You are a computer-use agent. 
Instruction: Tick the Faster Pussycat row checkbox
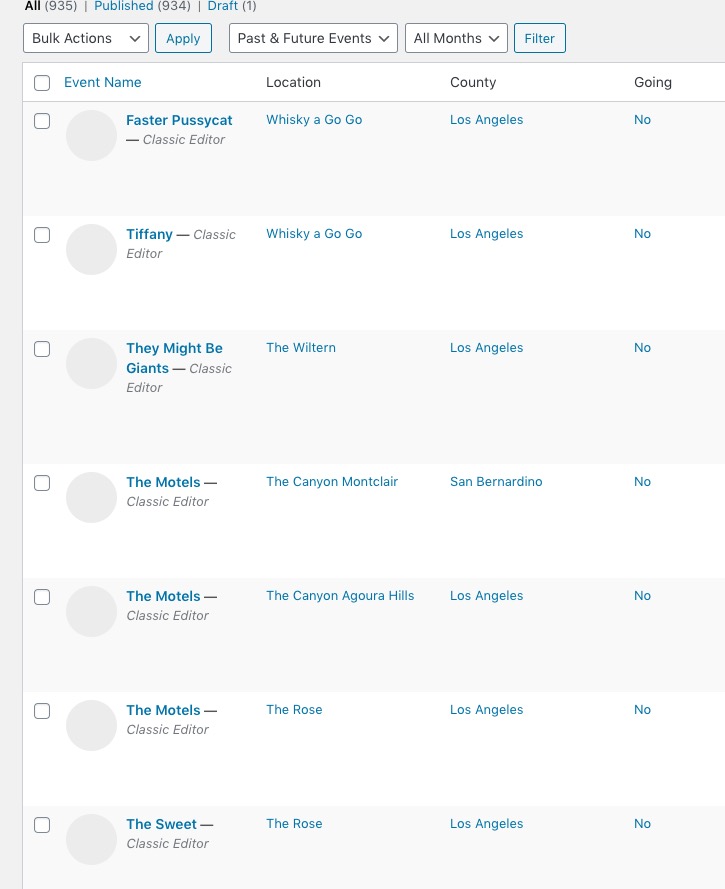pyautogui.click(x=42, y=121)
